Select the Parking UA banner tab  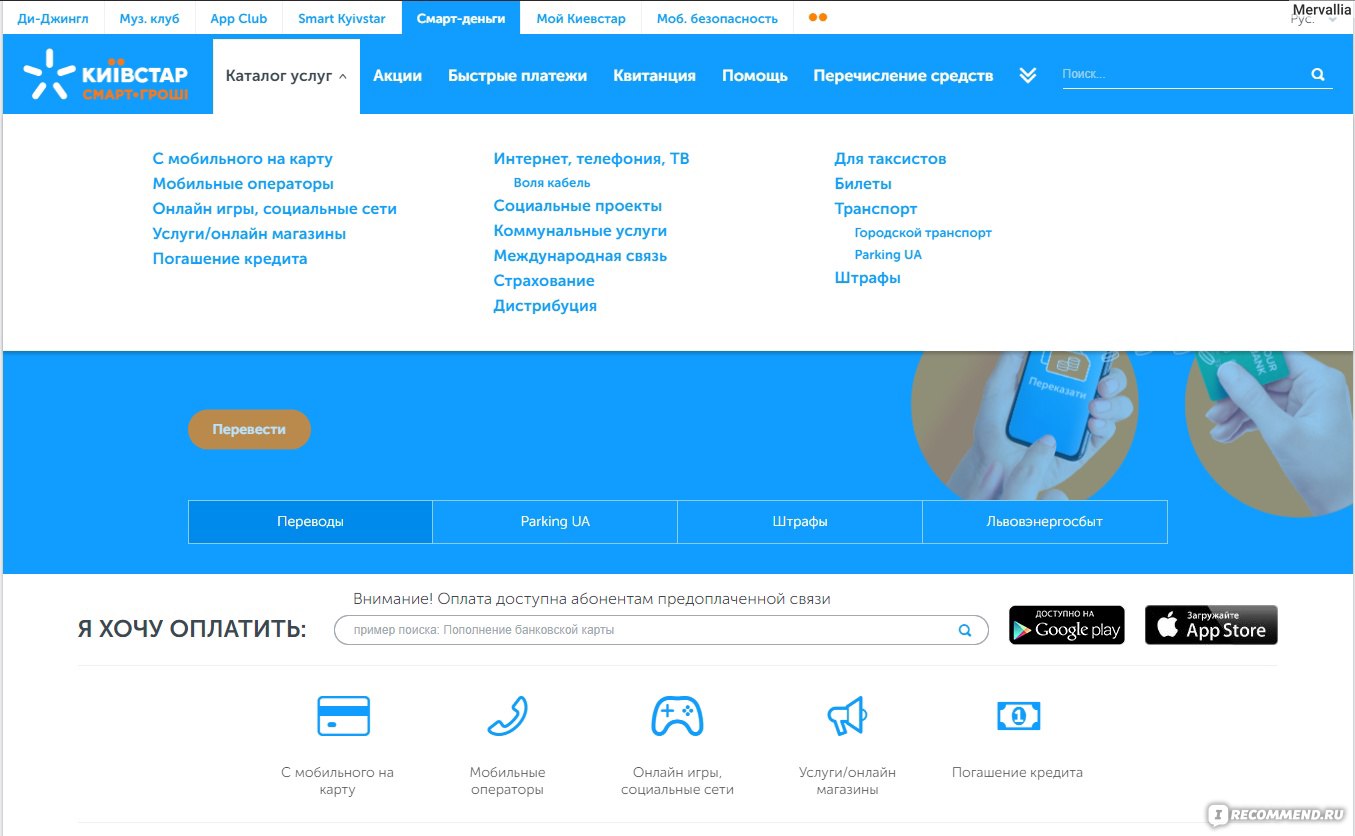click(555, 522)
